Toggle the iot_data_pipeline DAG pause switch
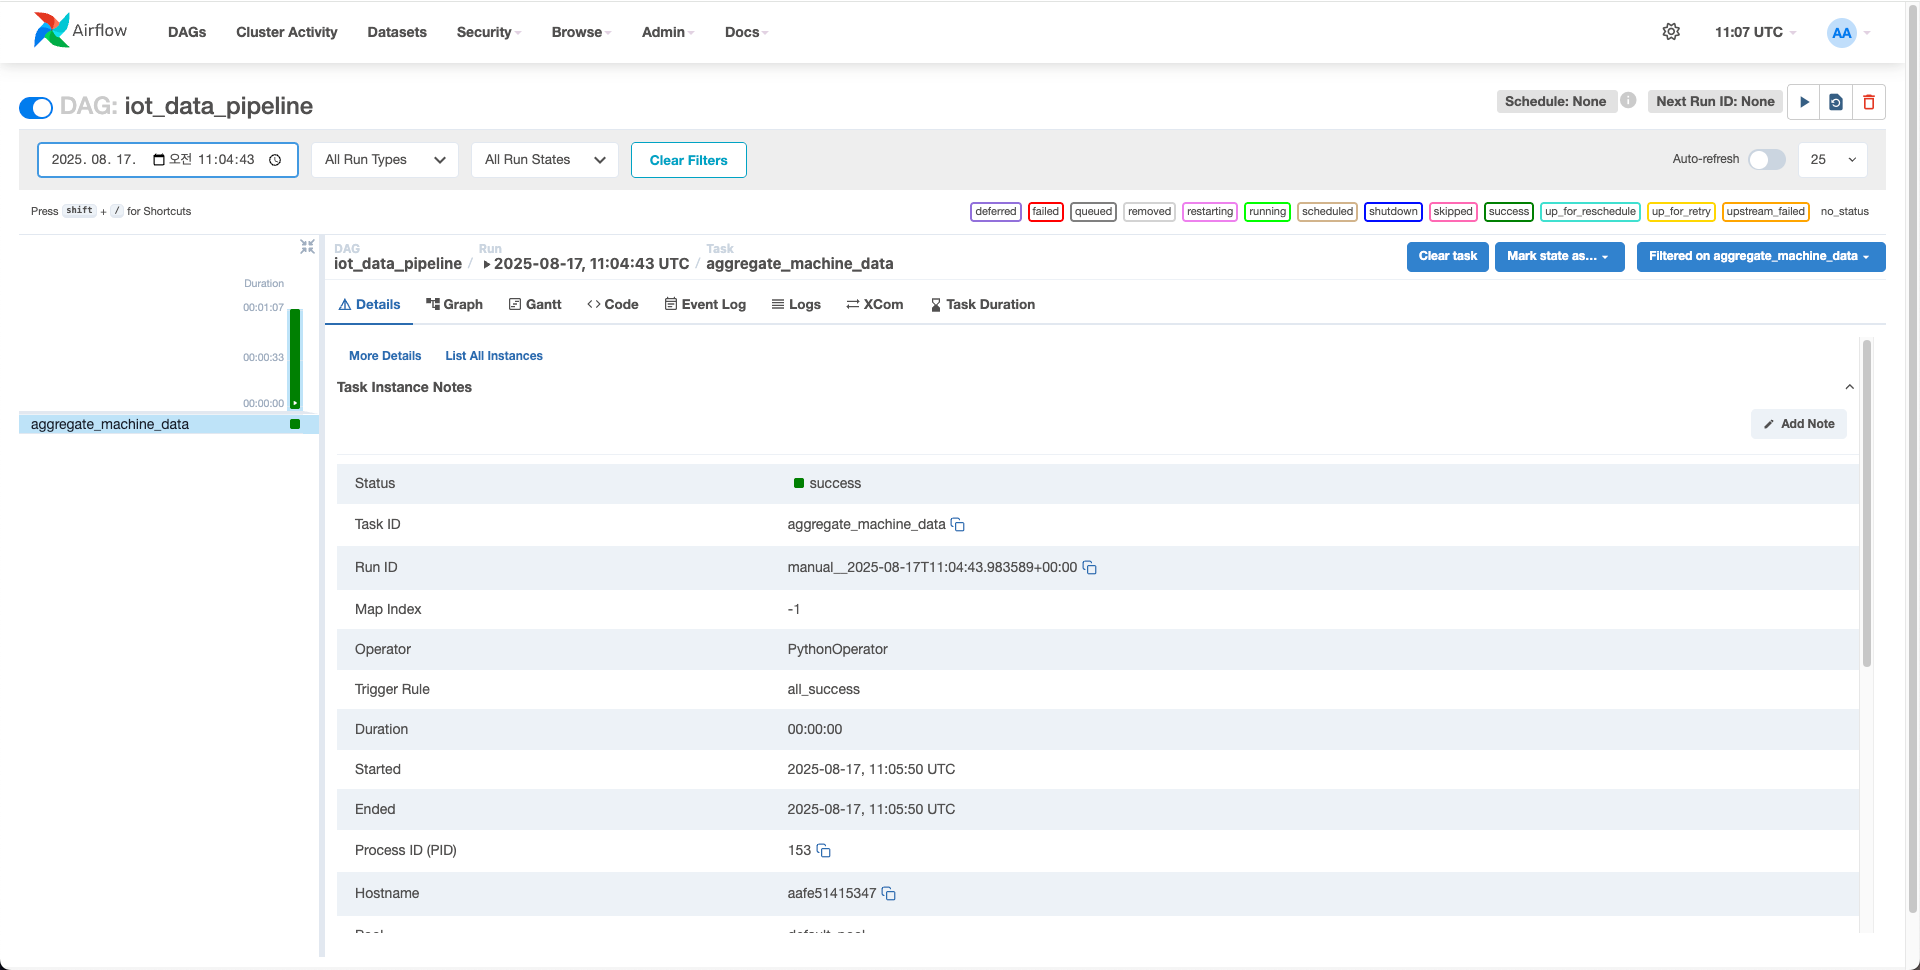The image size is (1920, 970). (x=36, y=107)
